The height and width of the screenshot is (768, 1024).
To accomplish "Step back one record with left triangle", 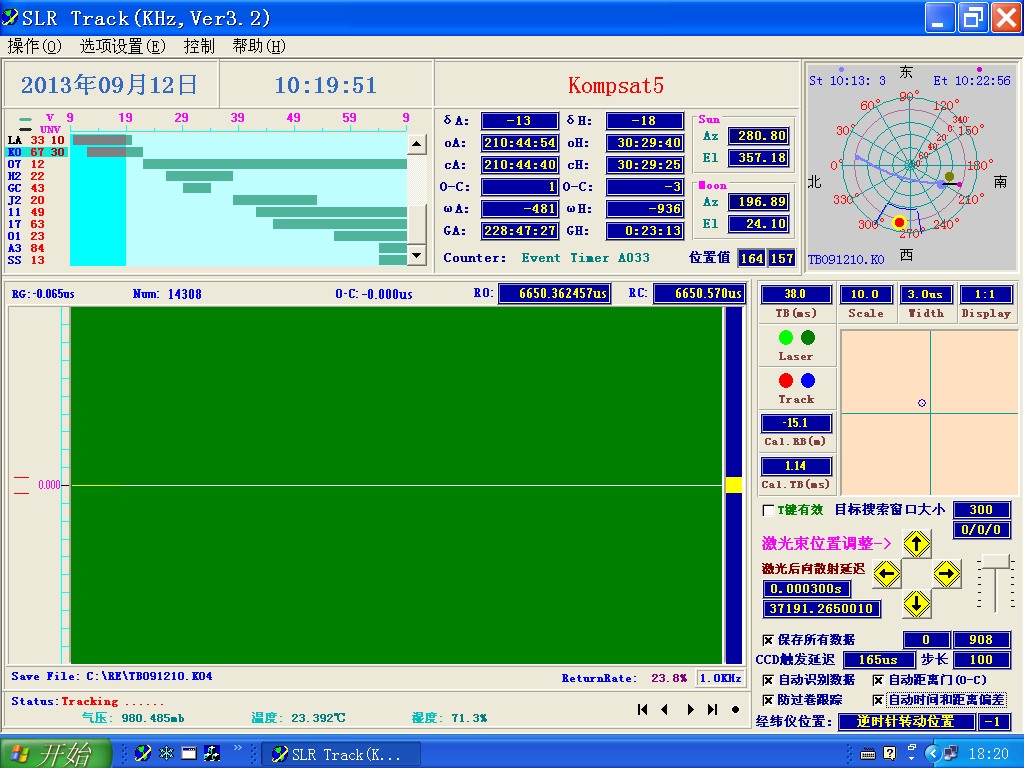I will (665, 709).
